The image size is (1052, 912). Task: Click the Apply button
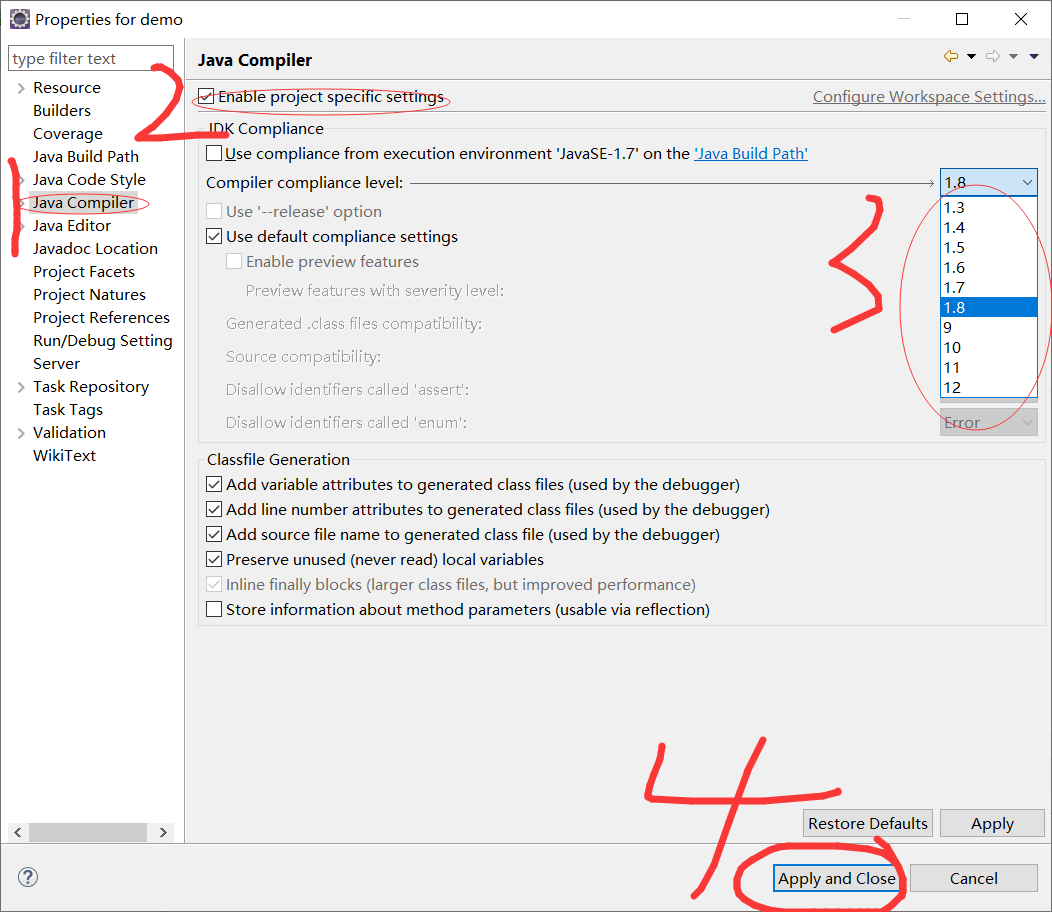(x=992, y=823)
